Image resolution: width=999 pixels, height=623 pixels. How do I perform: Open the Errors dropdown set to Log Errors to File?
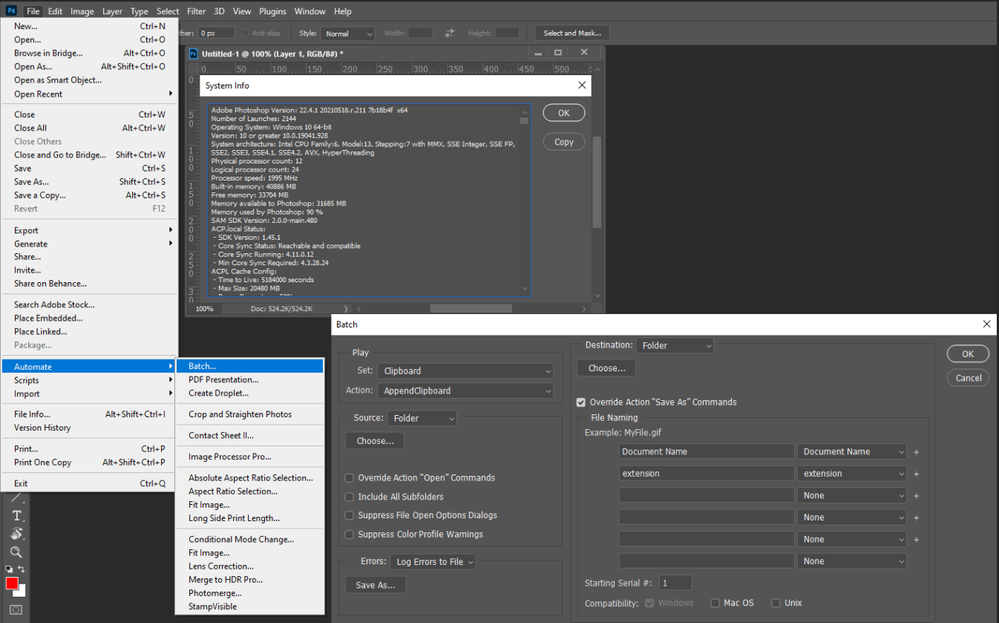(433, 561)
